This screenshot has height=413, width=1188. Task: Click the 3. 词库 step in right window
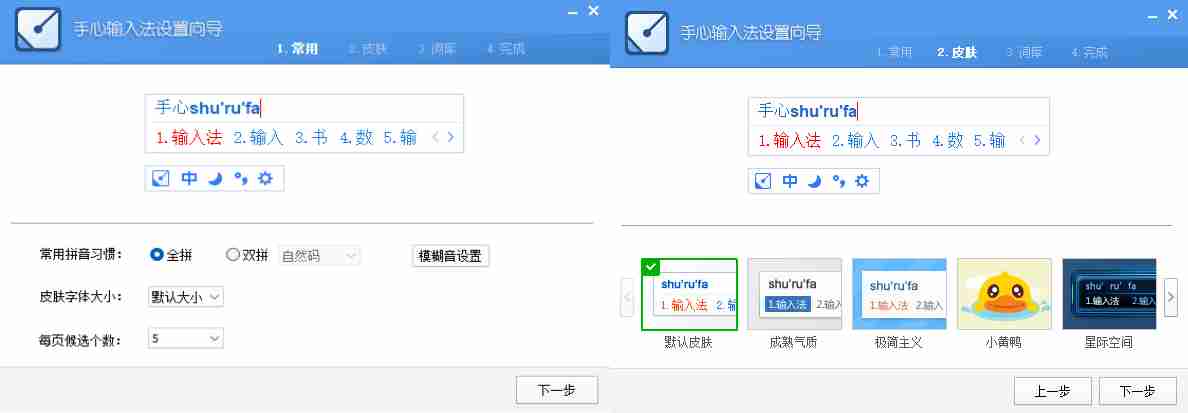click(1024, 52)
